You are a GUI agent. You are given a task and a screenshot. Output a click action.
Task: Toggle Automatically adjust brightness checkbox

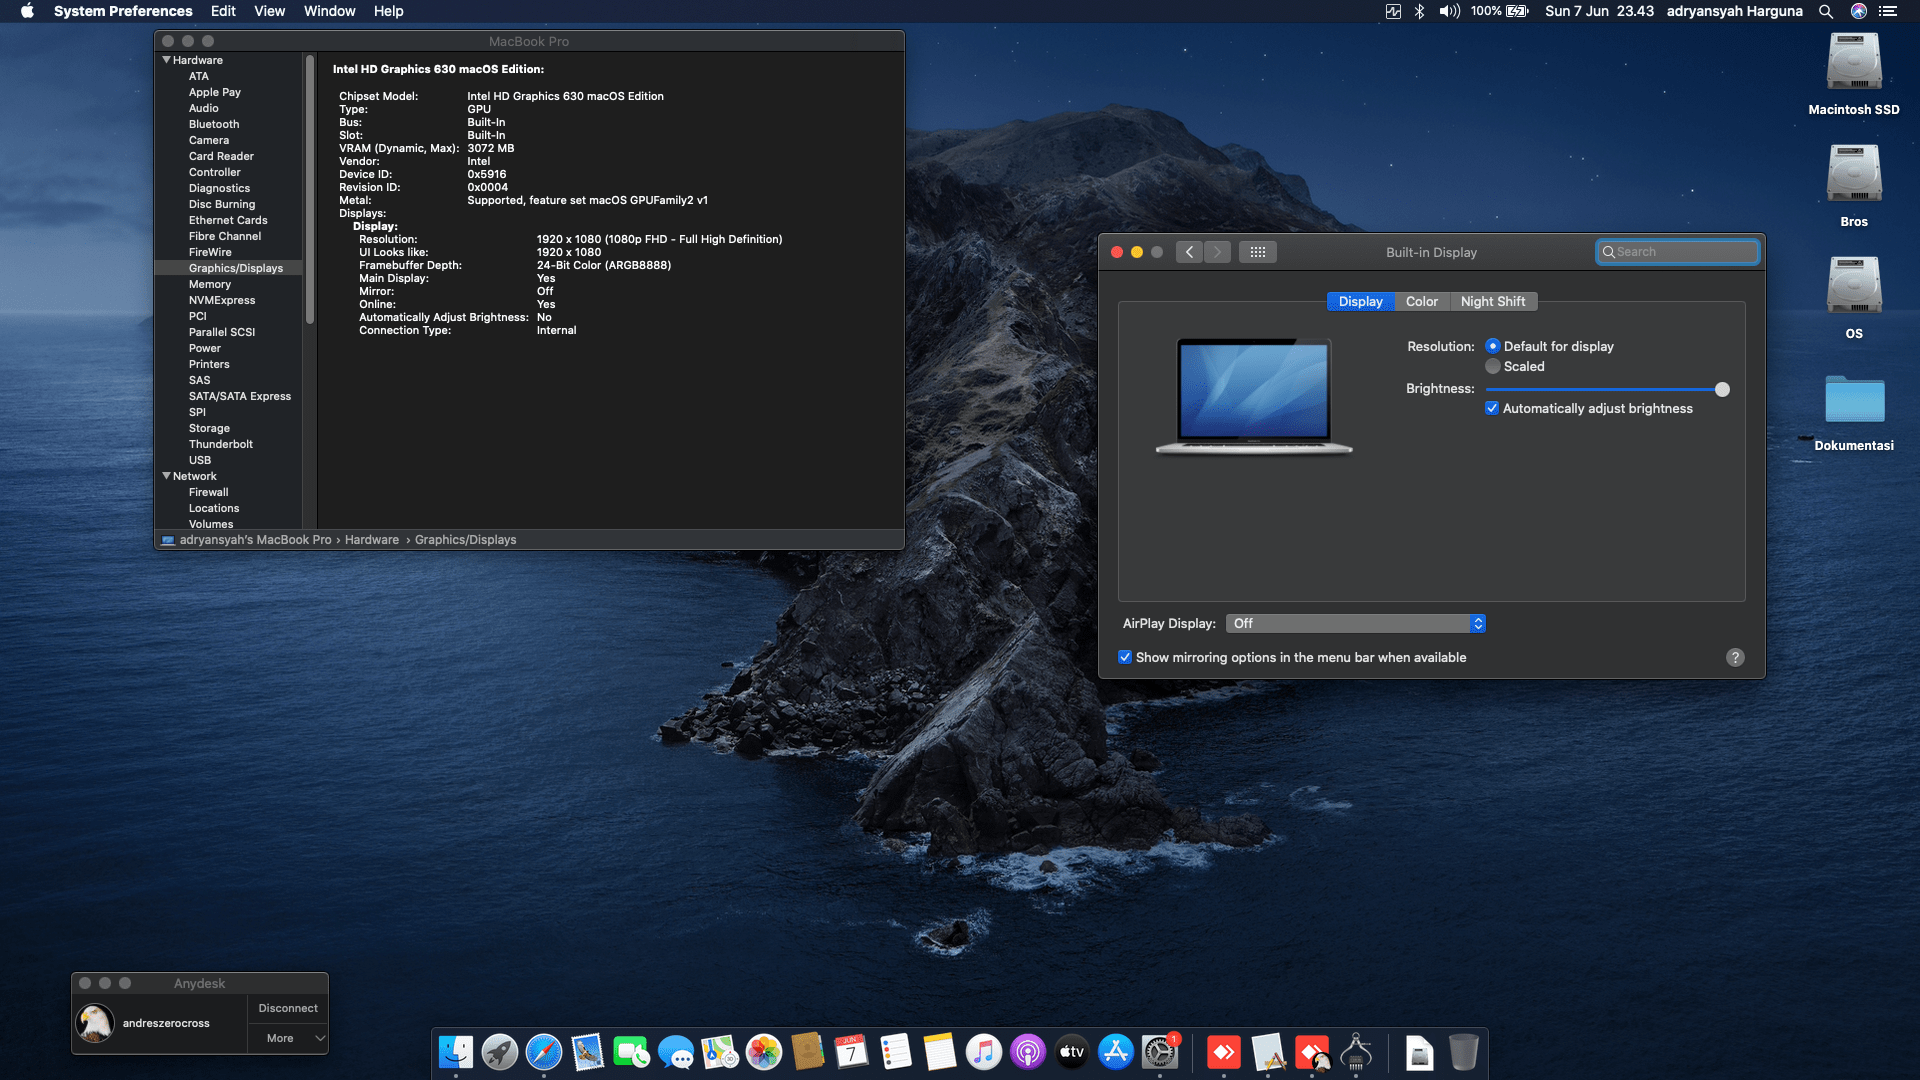1492,408
